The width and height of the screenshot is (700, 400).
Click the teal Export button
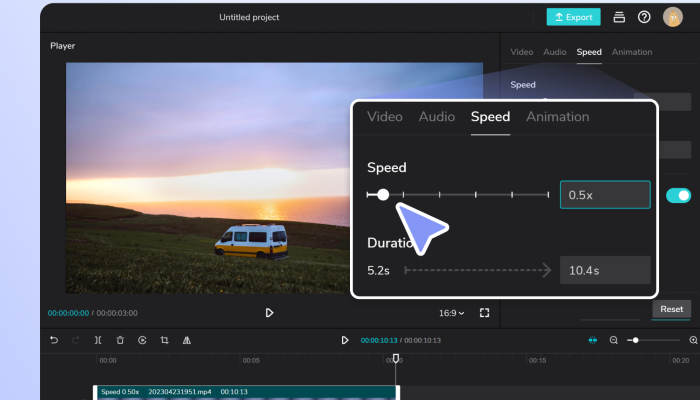pos(573,17)
